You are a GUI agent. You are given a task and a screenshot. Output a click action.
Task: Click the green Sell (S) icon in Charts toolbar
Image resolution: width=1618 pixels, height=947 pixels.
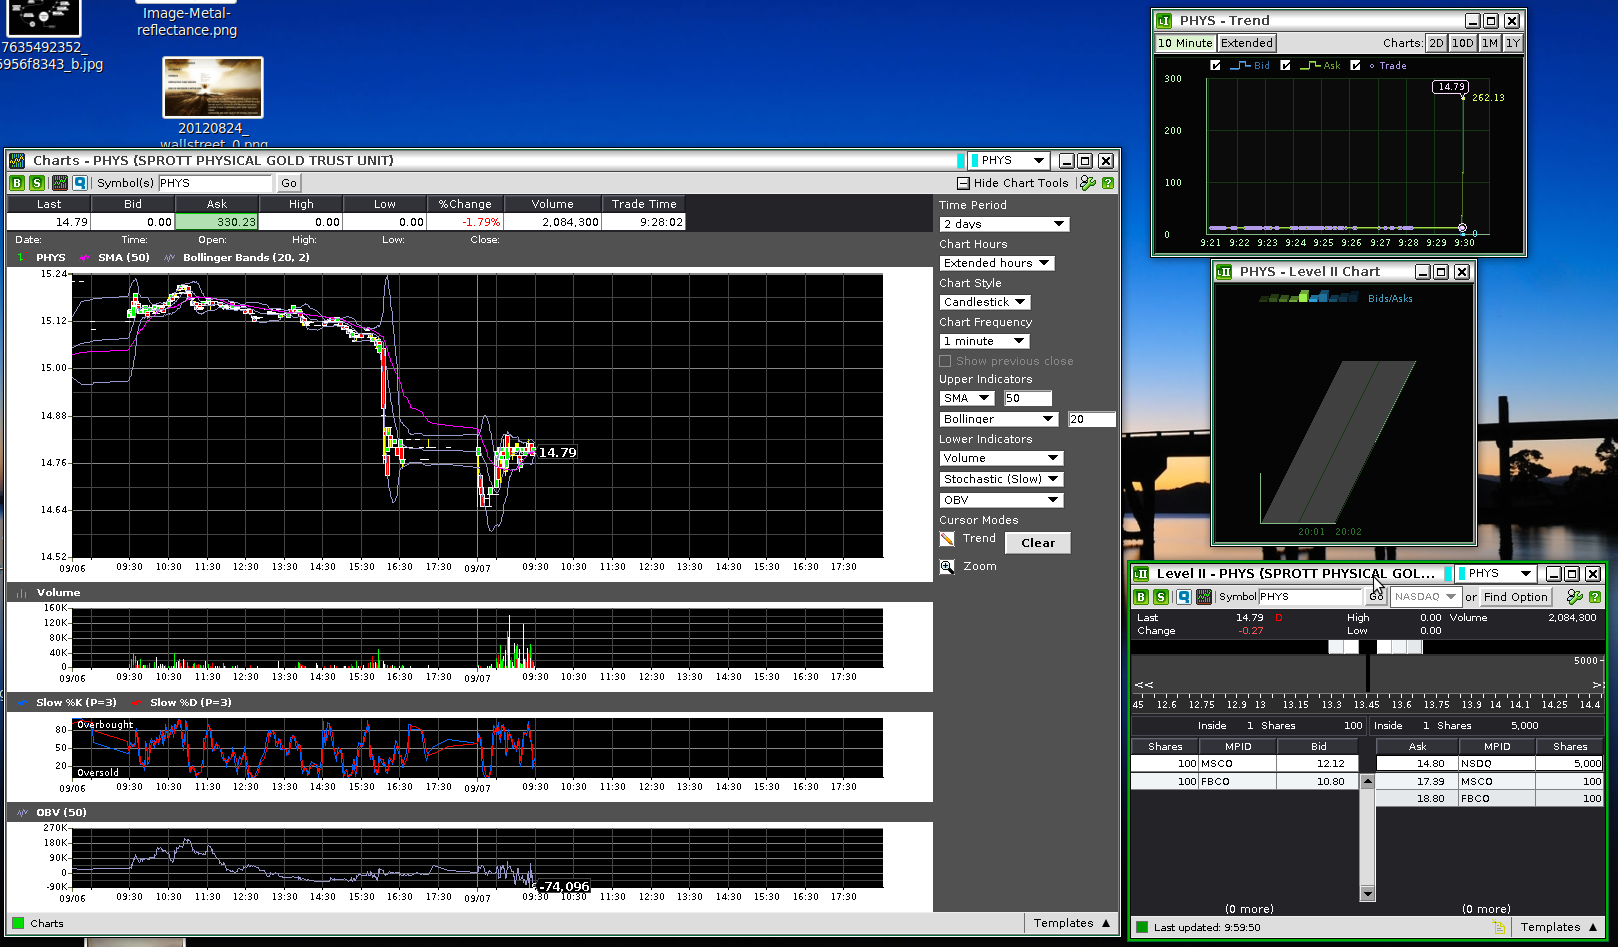[x=37, y=183]
